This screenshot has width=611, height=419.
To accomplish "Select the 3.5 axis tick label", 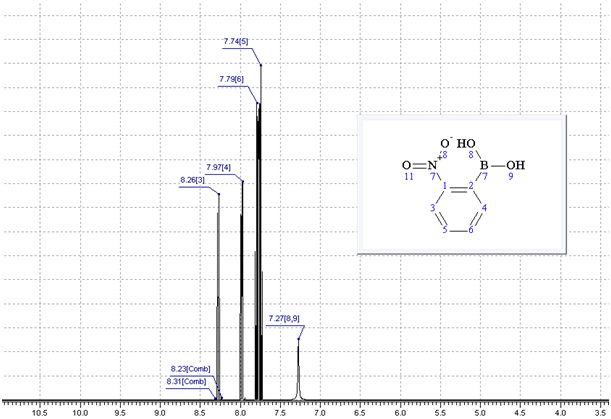I will (x=599, y=409).
